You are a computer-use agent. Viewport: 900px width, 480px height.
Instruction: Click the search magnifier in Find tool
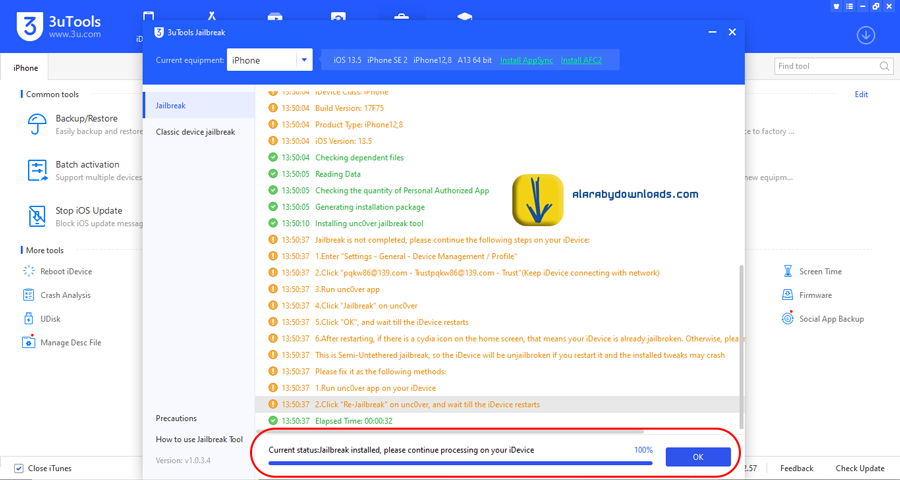(884, 66)
